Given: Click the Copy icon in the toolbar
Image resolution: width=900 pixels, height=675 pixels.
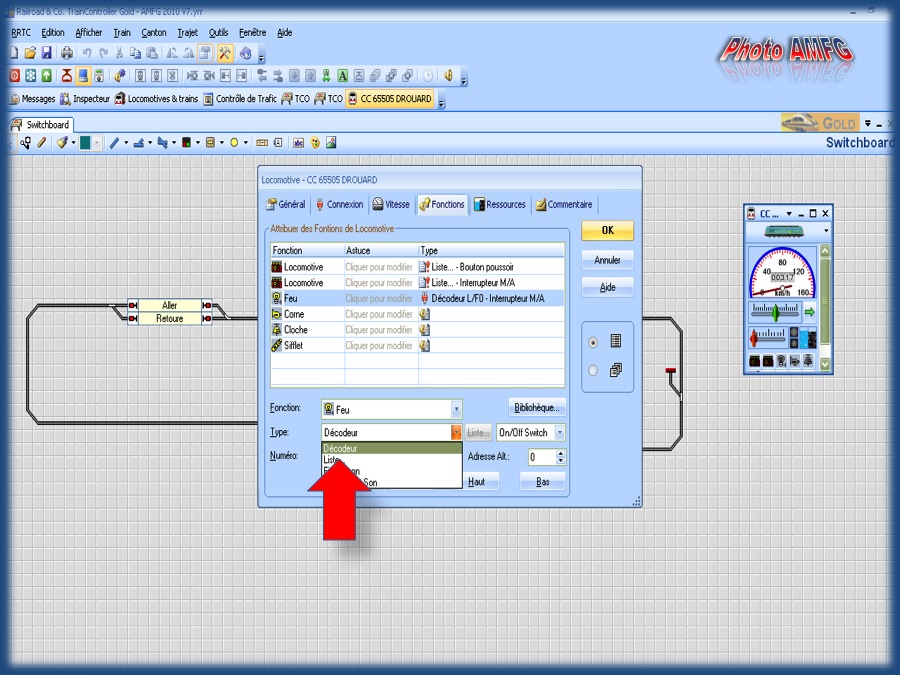Looking at the screenshot, I should coord(135,53).
